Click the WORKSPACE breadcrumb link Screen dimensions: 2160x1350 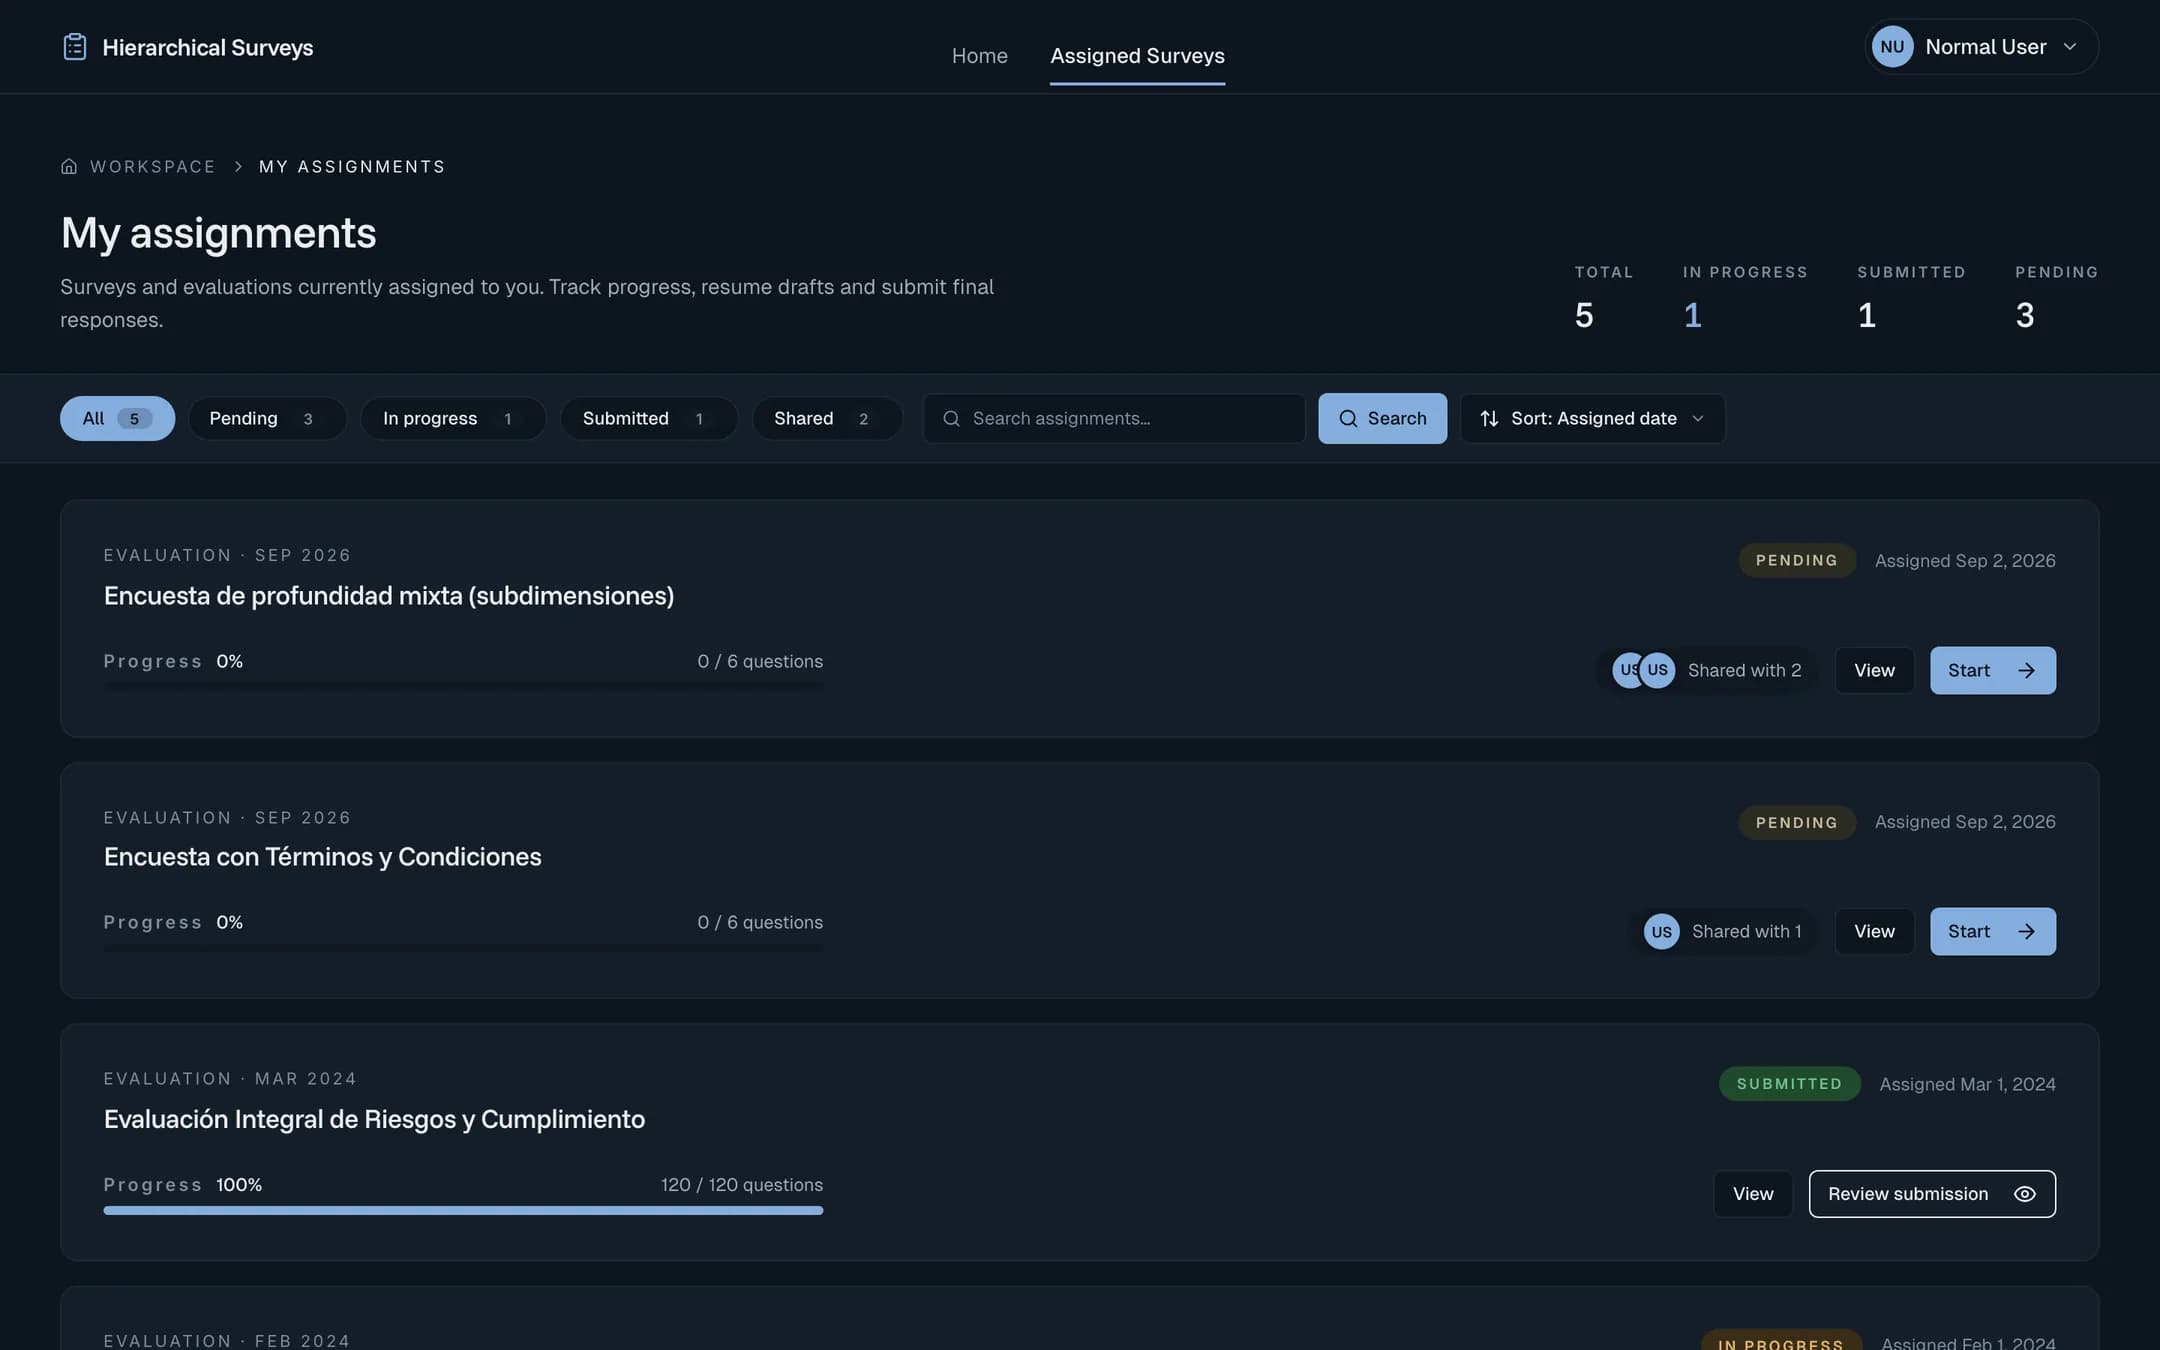(x=152, y=166)
